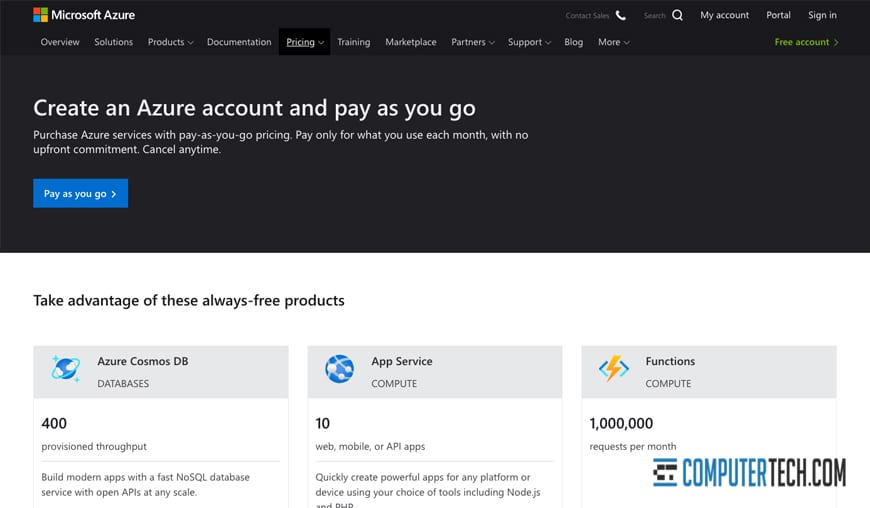Go to the Portal link
This screenshot has height=508, width=870.
point(778,15)
